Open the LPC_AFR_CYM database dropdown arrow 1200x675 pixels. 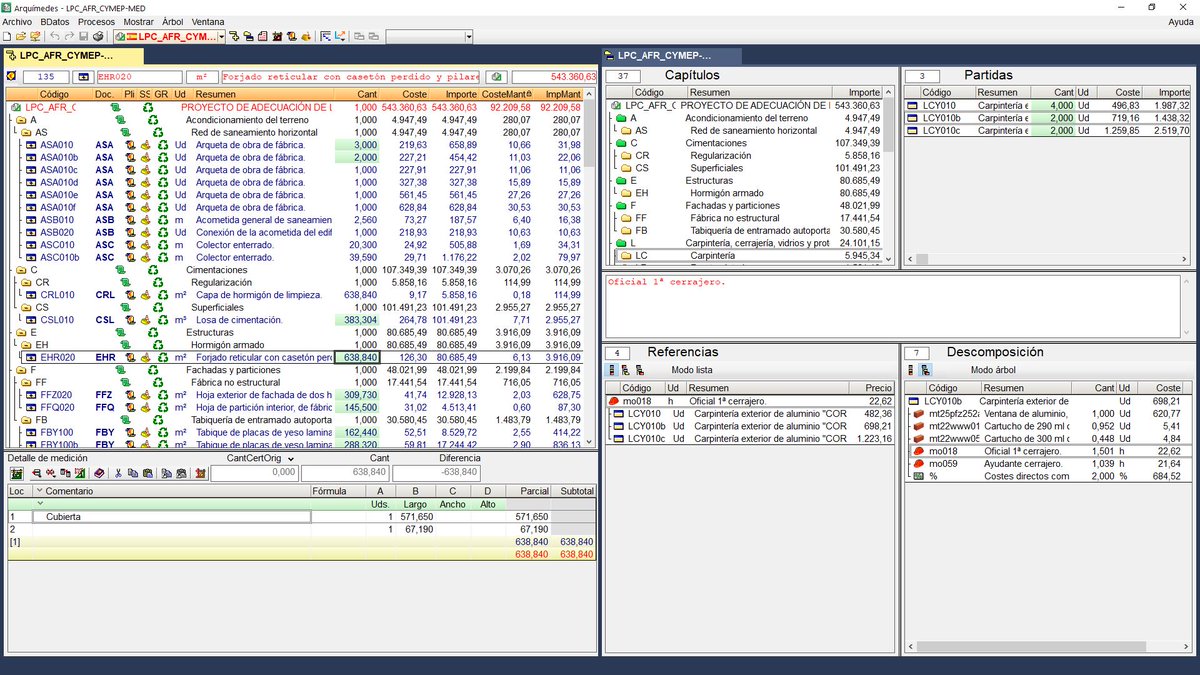coord(221,37)
